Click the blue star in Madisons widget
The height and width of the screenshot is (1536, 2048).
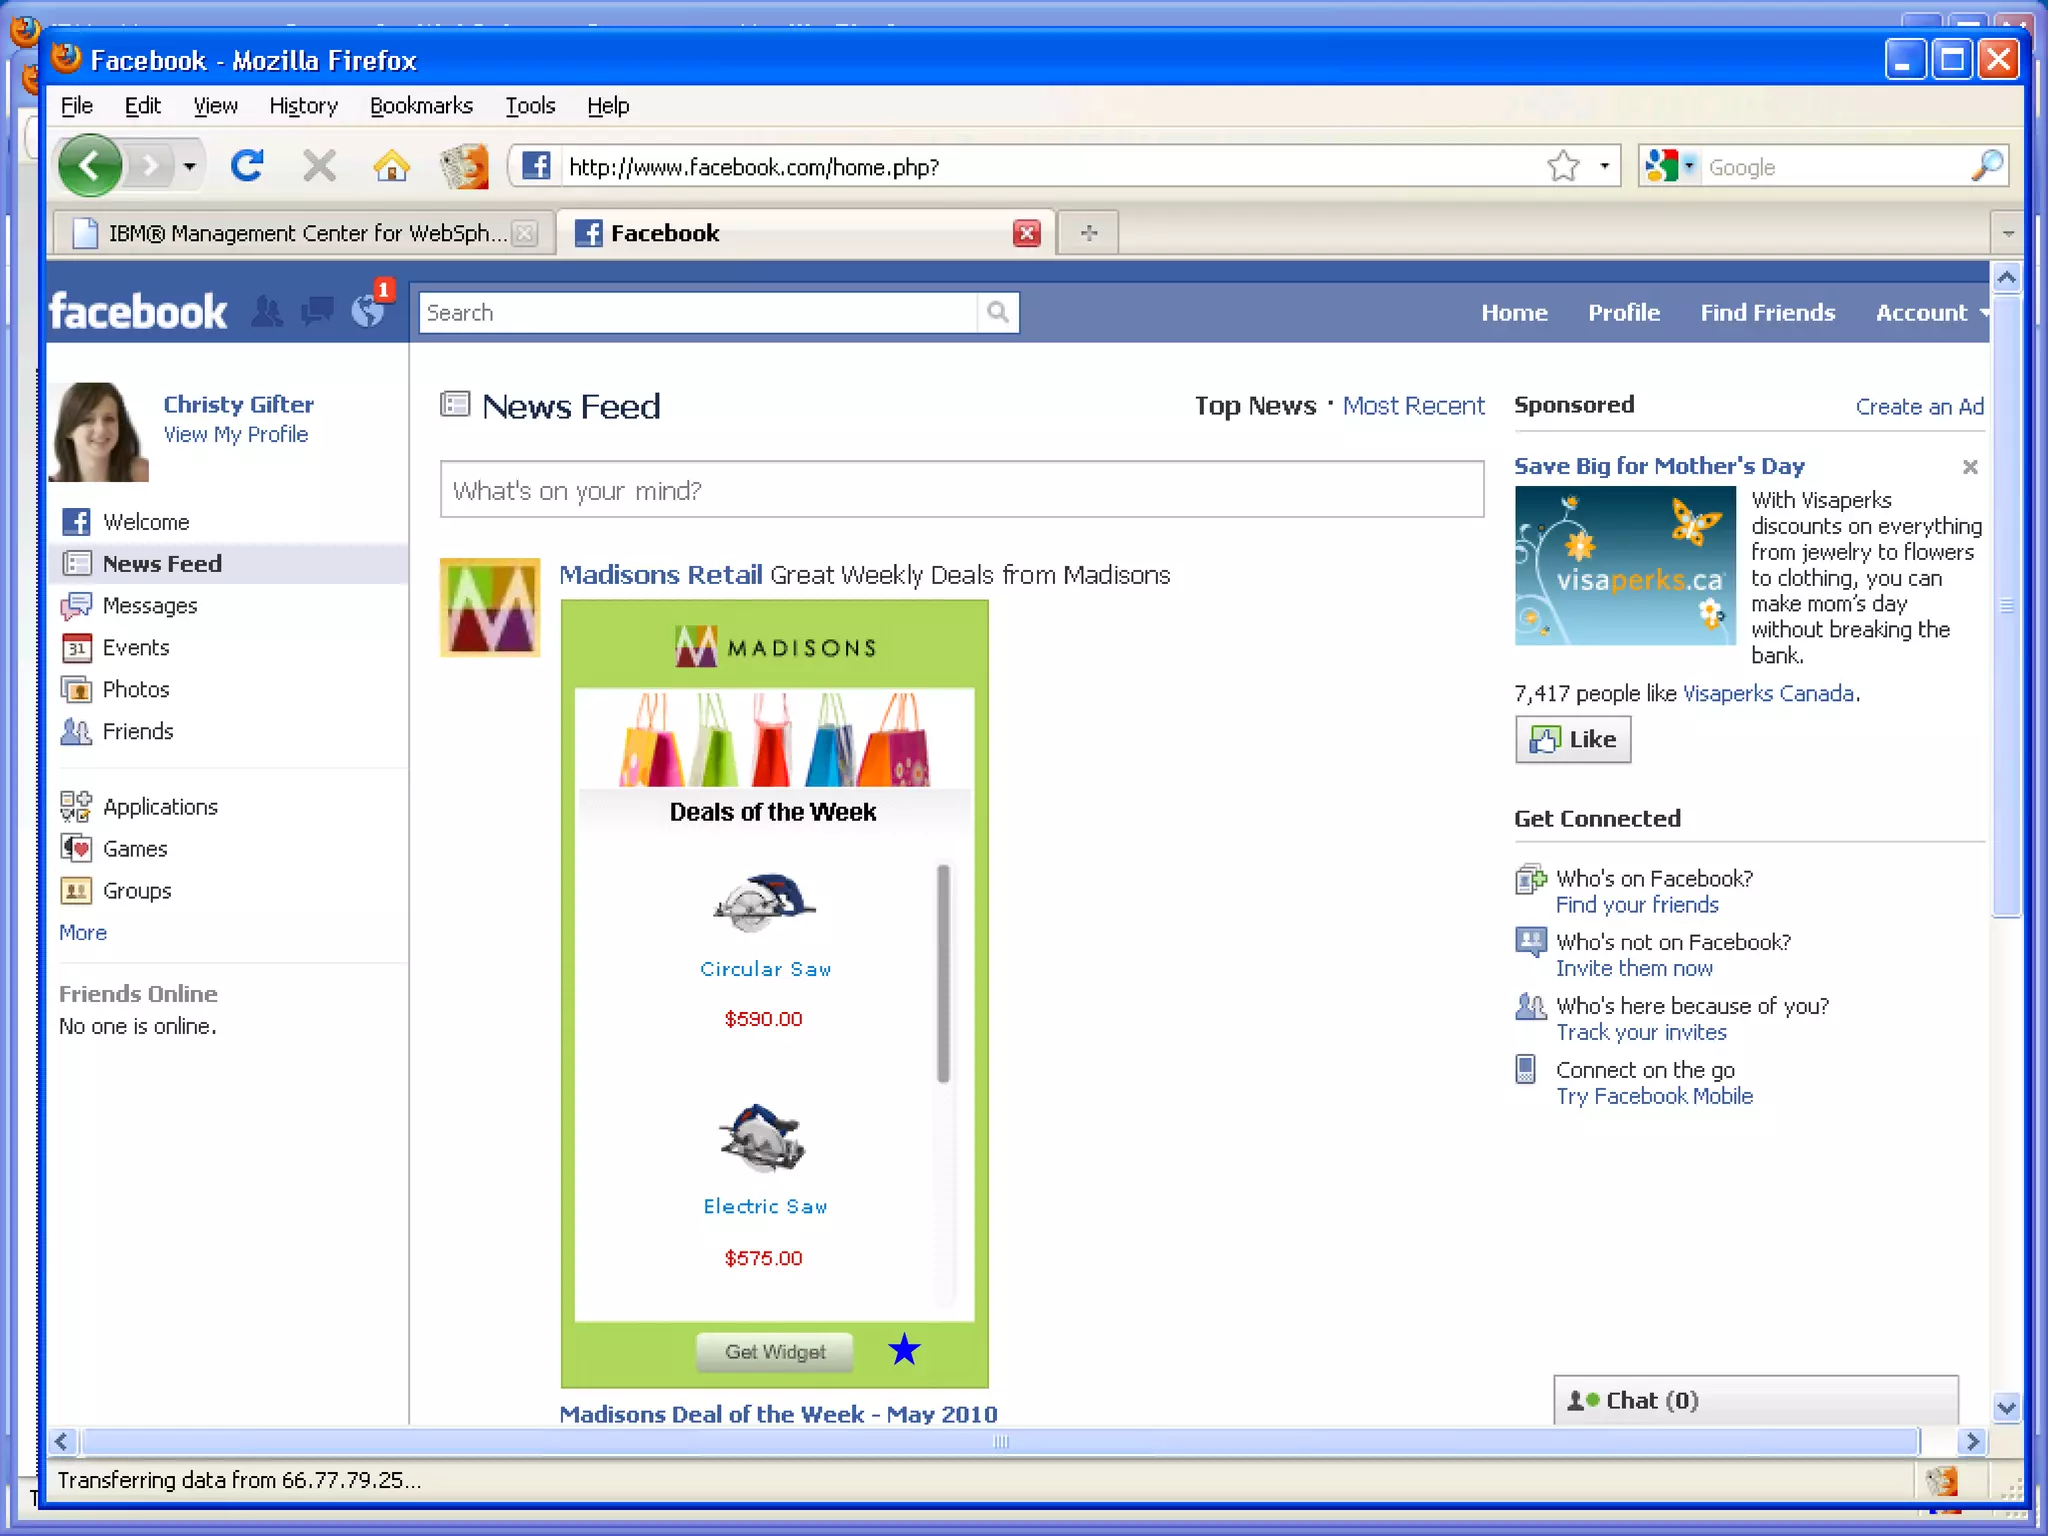pos(904,1350)
